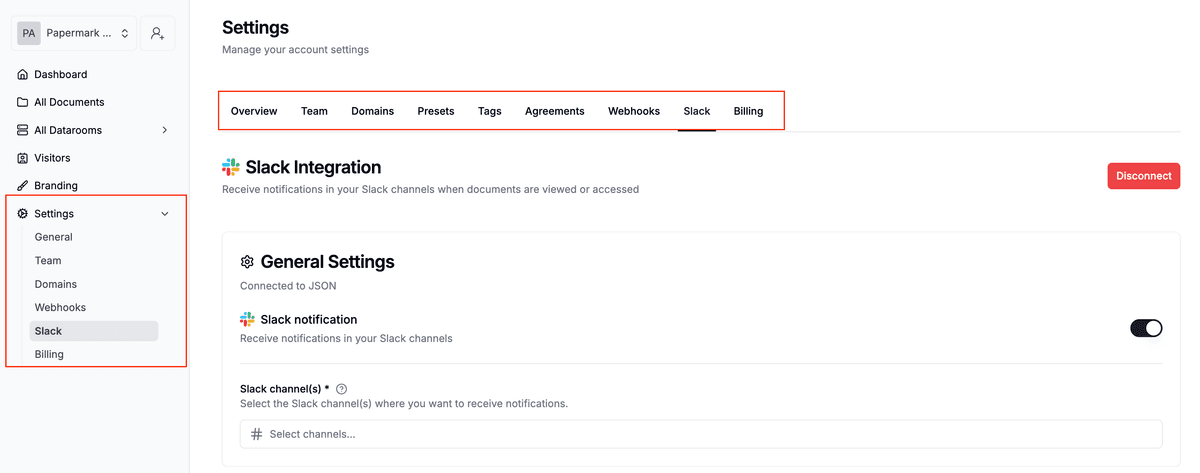Open the Select channels dropdown
Screen dimensions: 1200x473
point(701,434)
